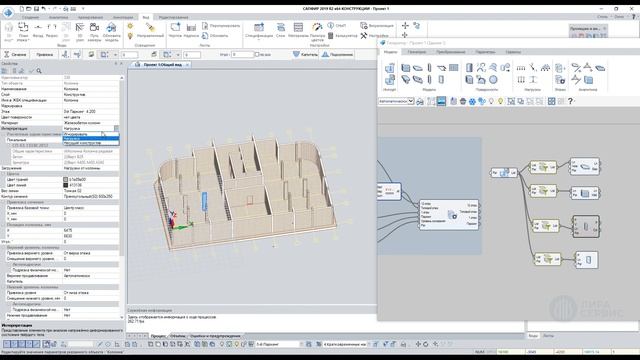This screenshot has width=640, height=360.
Task: Click the round surface icon in Поверхности group
Action: (493, 80)
